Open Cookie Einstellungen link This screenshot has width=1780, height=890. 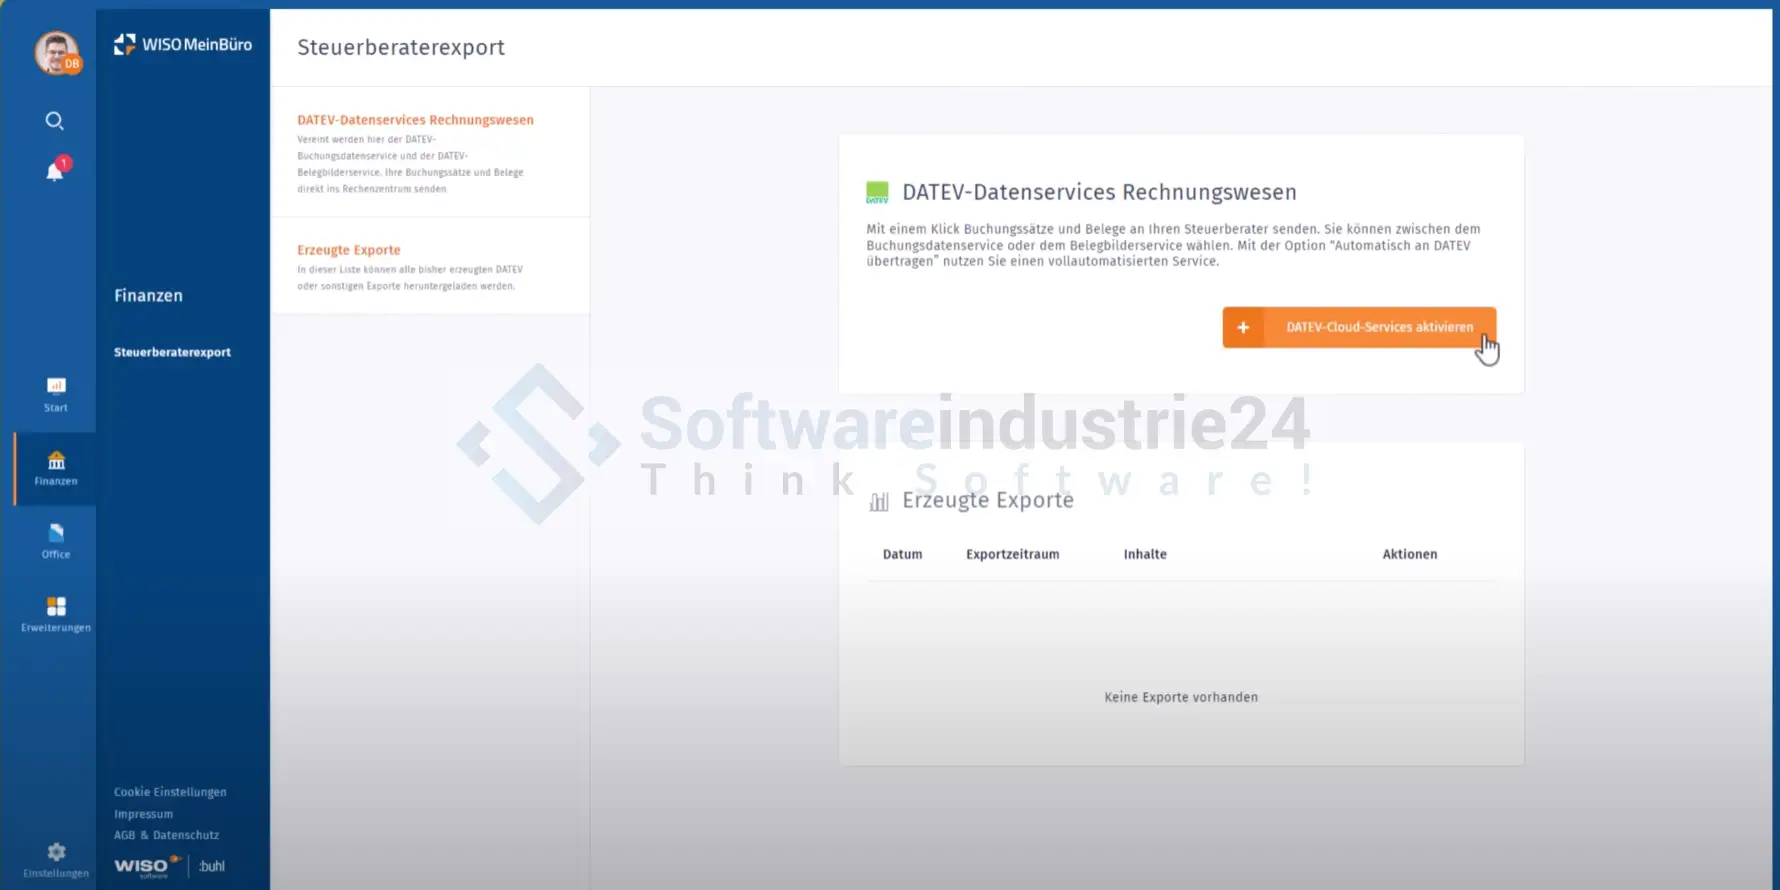point(170,792)
